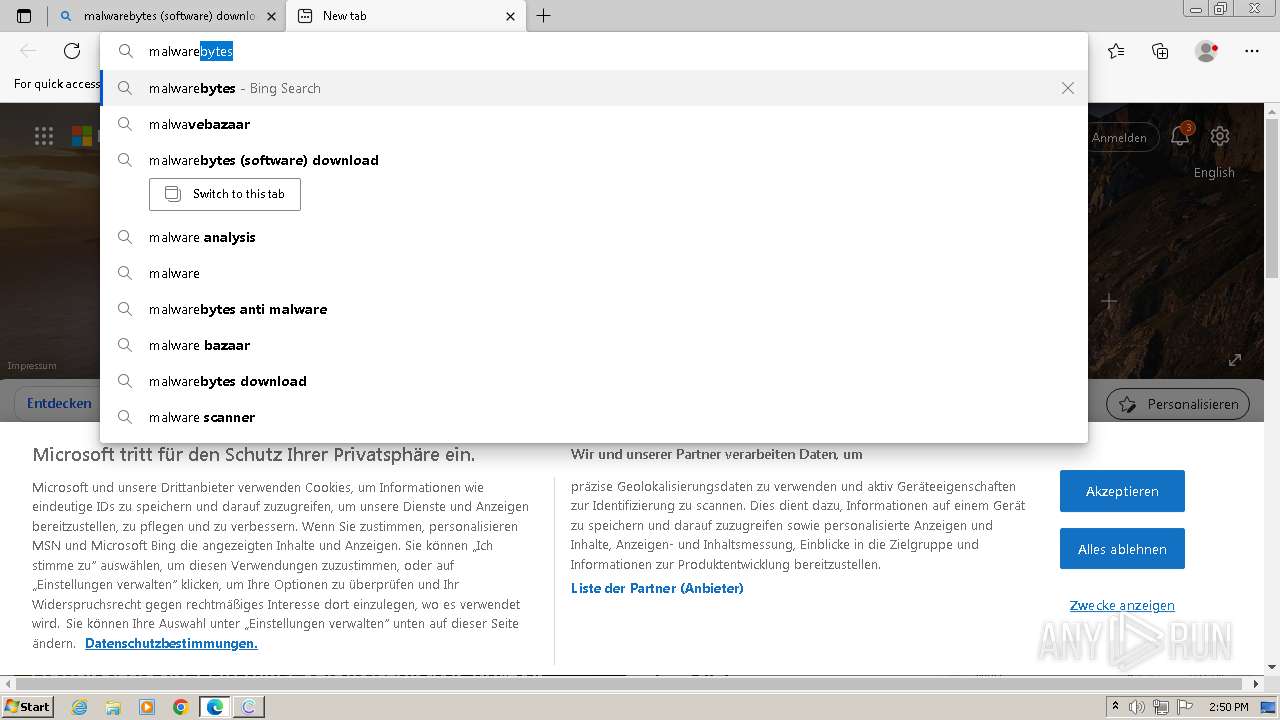Viewport: 1280px width, 720px height.
Task: Open Google Chrome from the taskbar
Action: point(181,707)
